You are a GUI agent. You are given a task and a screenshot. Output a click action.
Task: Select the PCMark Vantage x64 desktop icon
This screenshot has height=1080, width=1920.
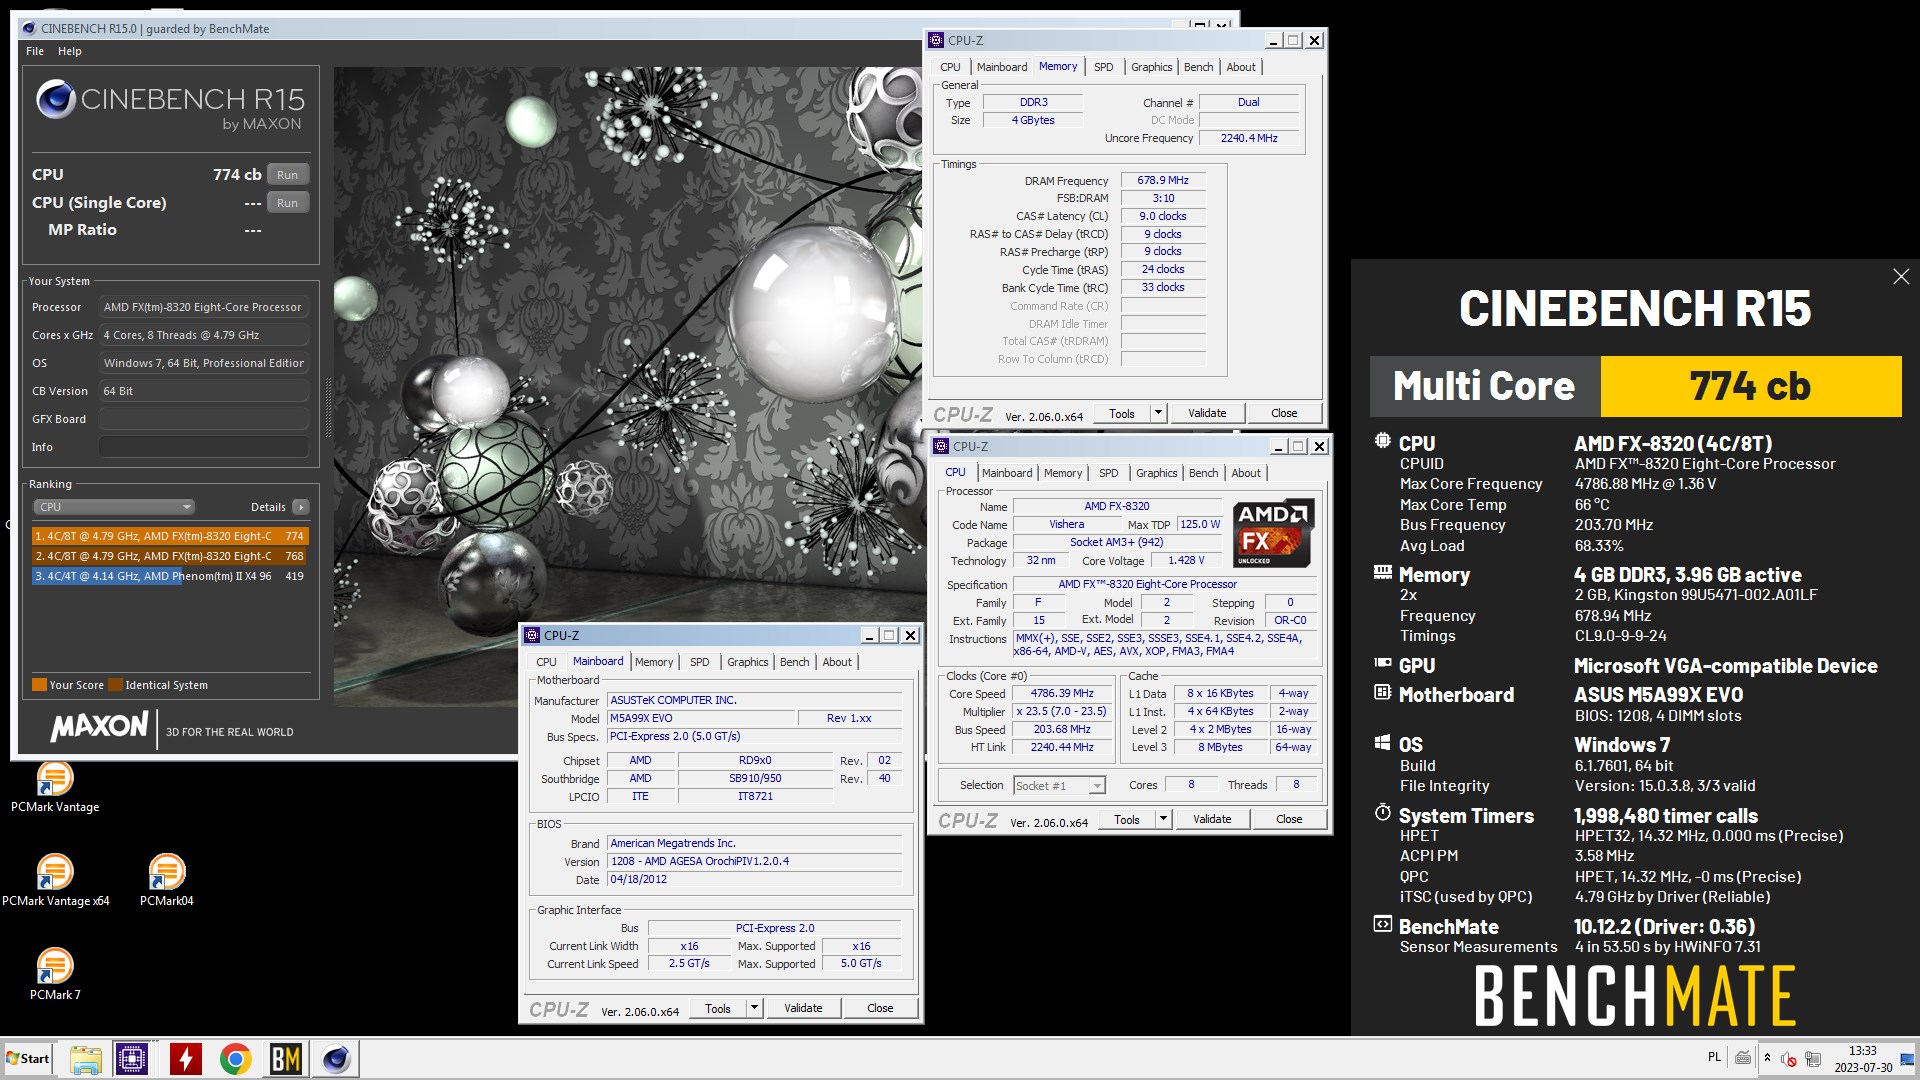55,880
